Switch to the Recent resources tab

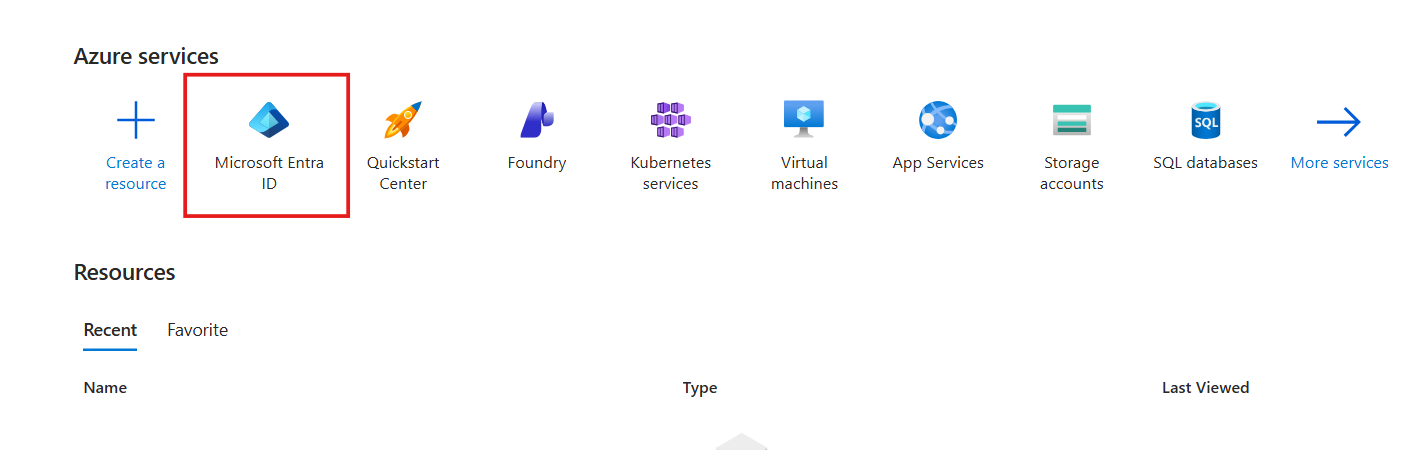[x=110, y=330]
